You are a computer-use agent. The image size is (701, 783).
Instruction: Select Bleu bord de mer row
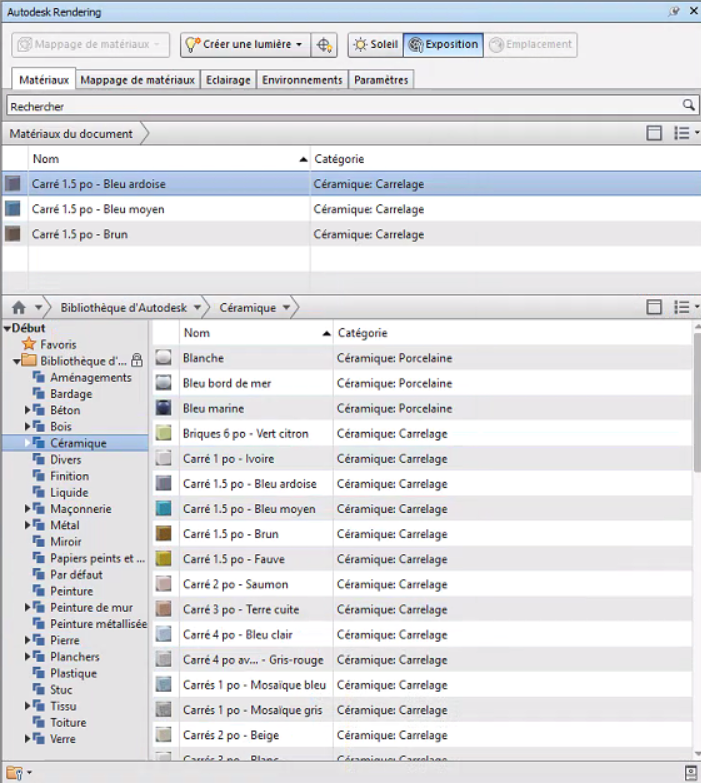422,383
